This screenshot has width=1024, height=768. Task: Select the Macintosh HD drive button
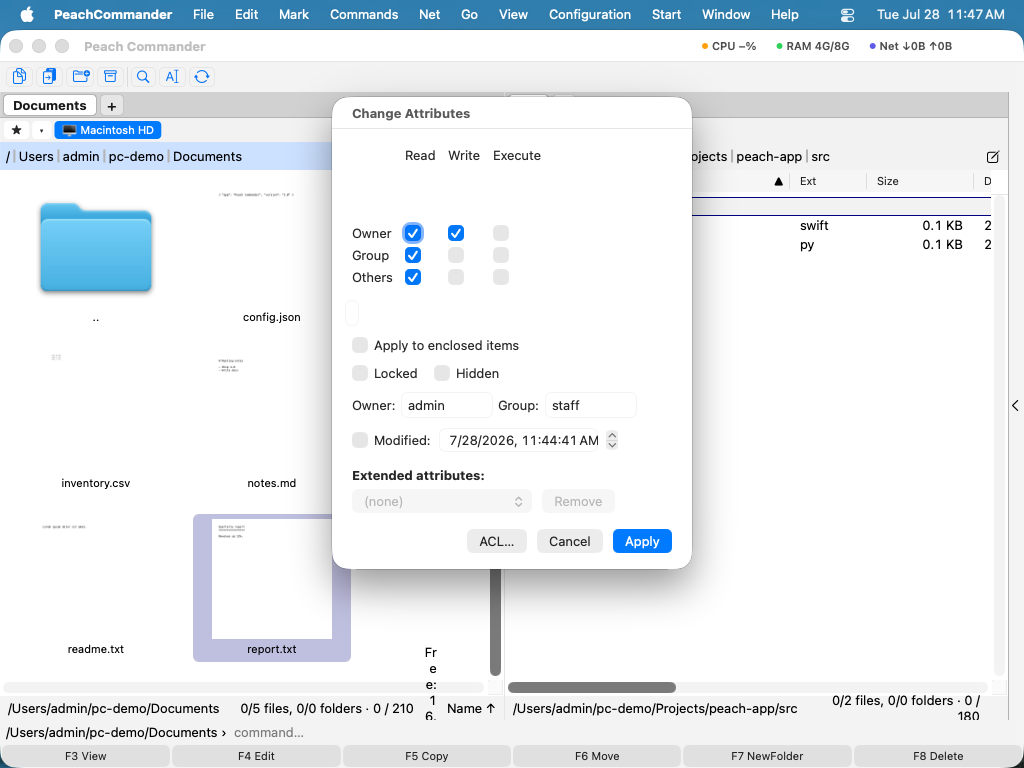point(108,130)
